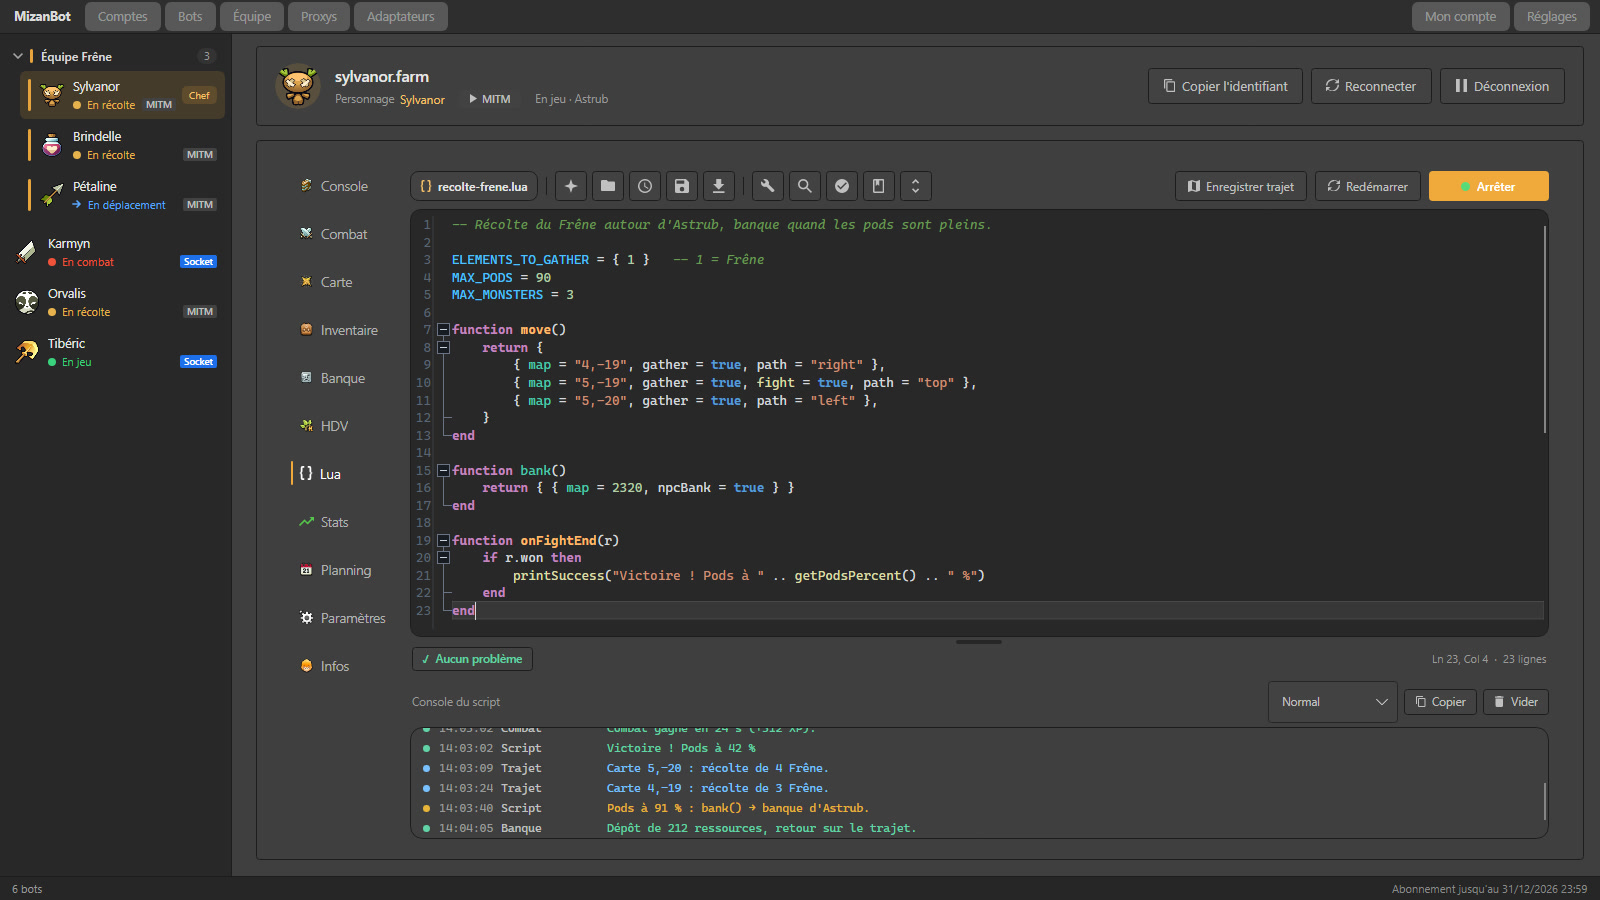The image size is (1600, 900).
Task: Open the Paramètres section
Action: pos(342,618)
